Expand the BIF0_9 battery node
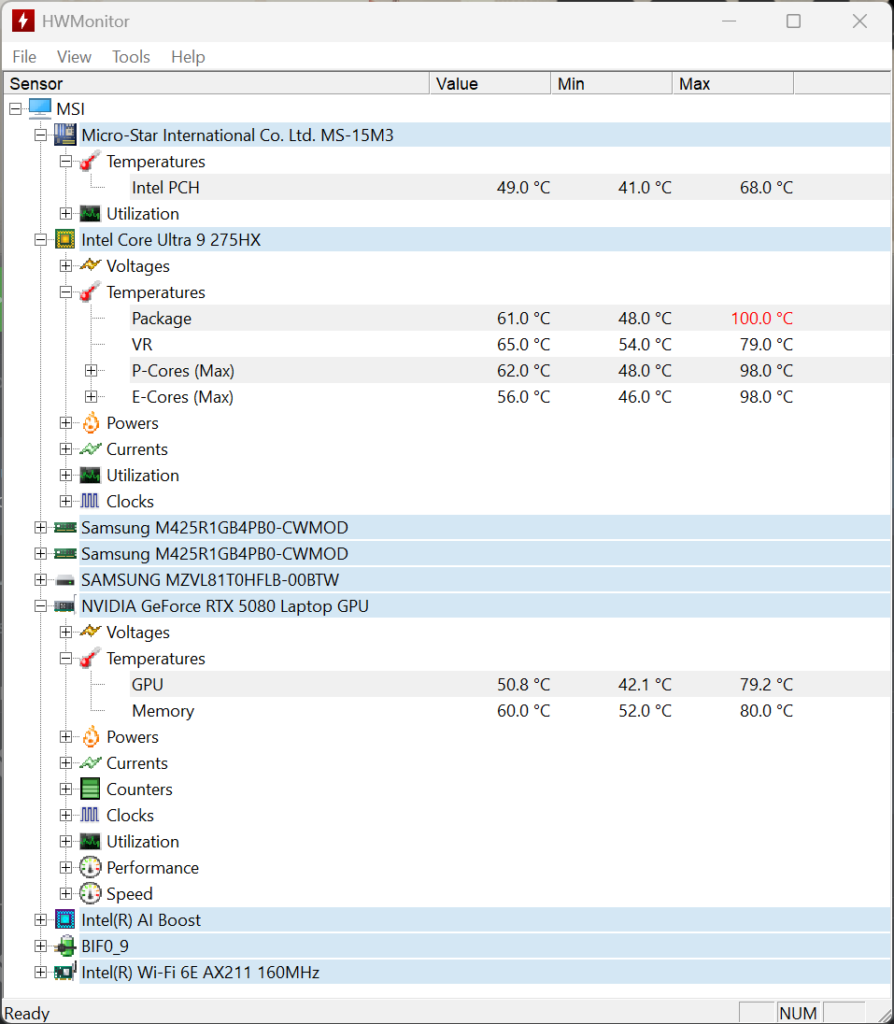This screenshot has height=1024, width=894. click(x=40, y=946)
